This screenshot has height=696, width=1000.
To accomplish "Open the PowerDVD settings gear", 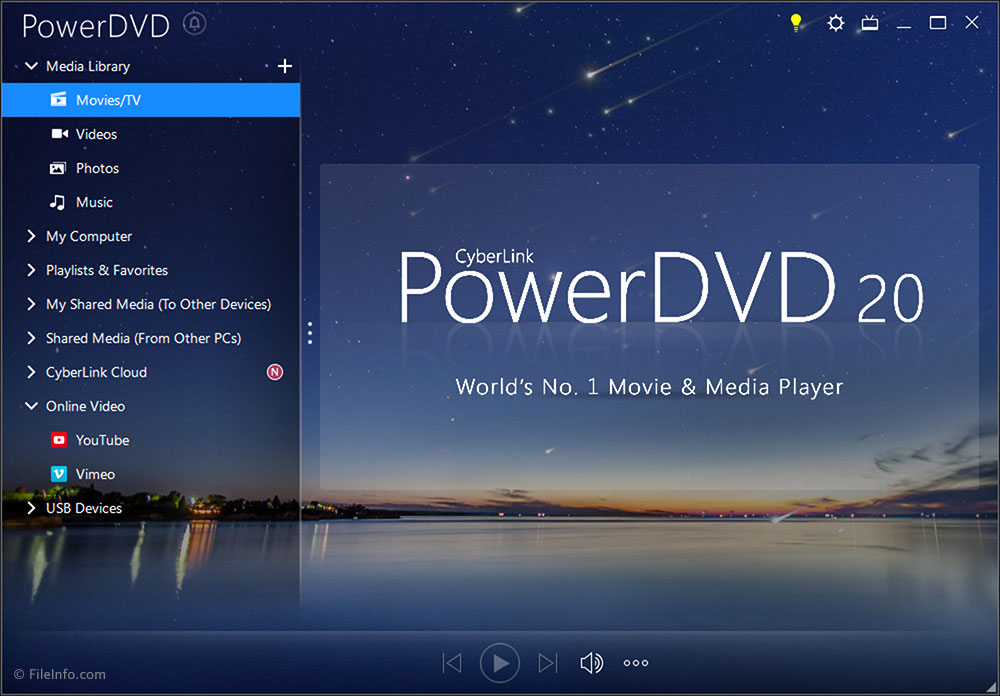I will pyautogui.click(x=835, y=22).
